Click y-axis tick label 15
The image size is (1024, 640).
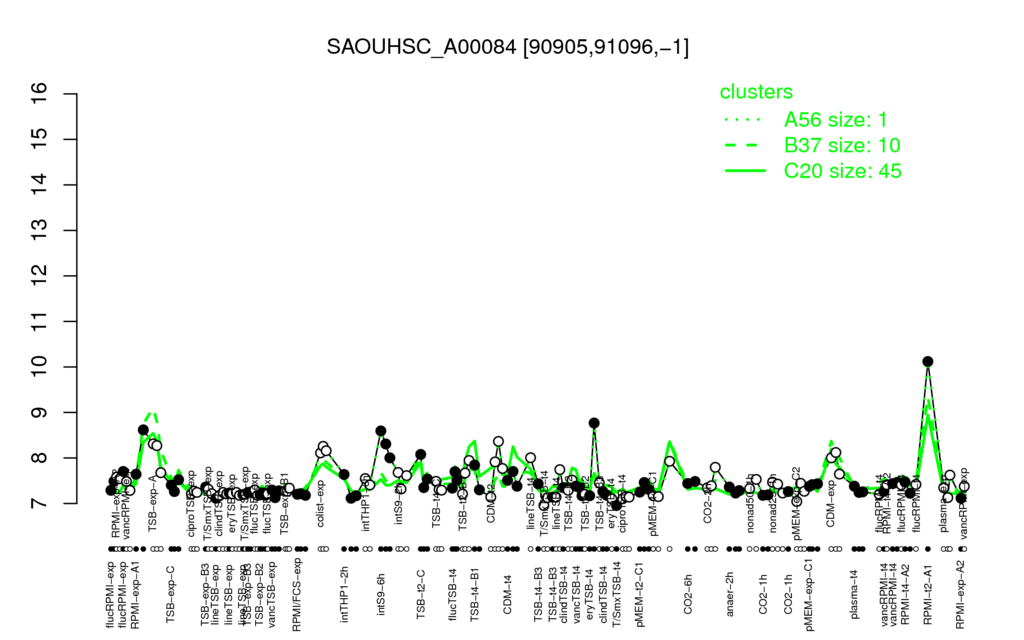point(39,139)
